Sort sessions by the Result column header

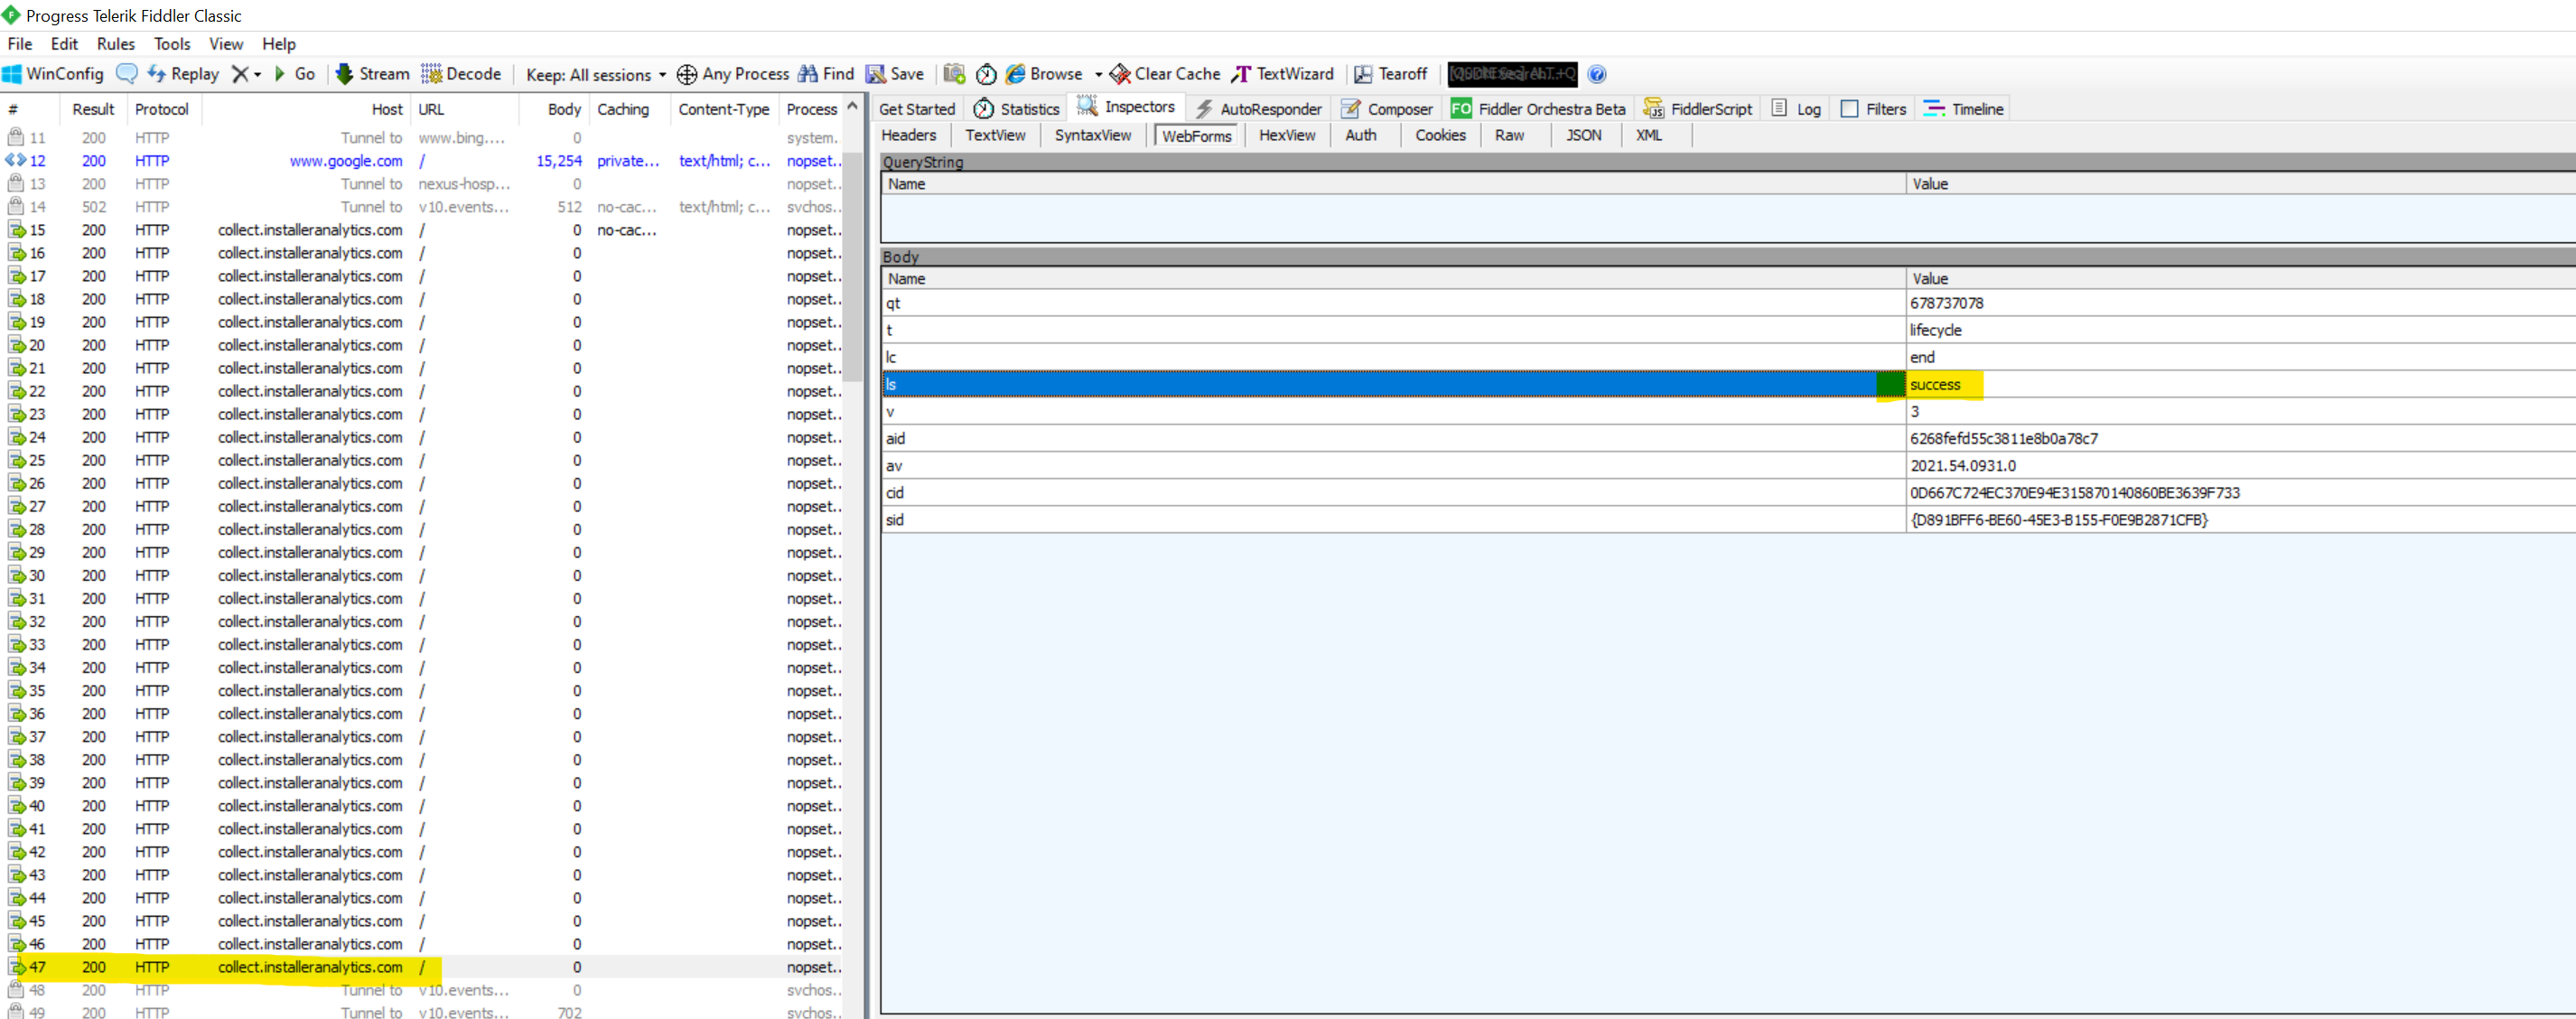[x=93, y=110]
